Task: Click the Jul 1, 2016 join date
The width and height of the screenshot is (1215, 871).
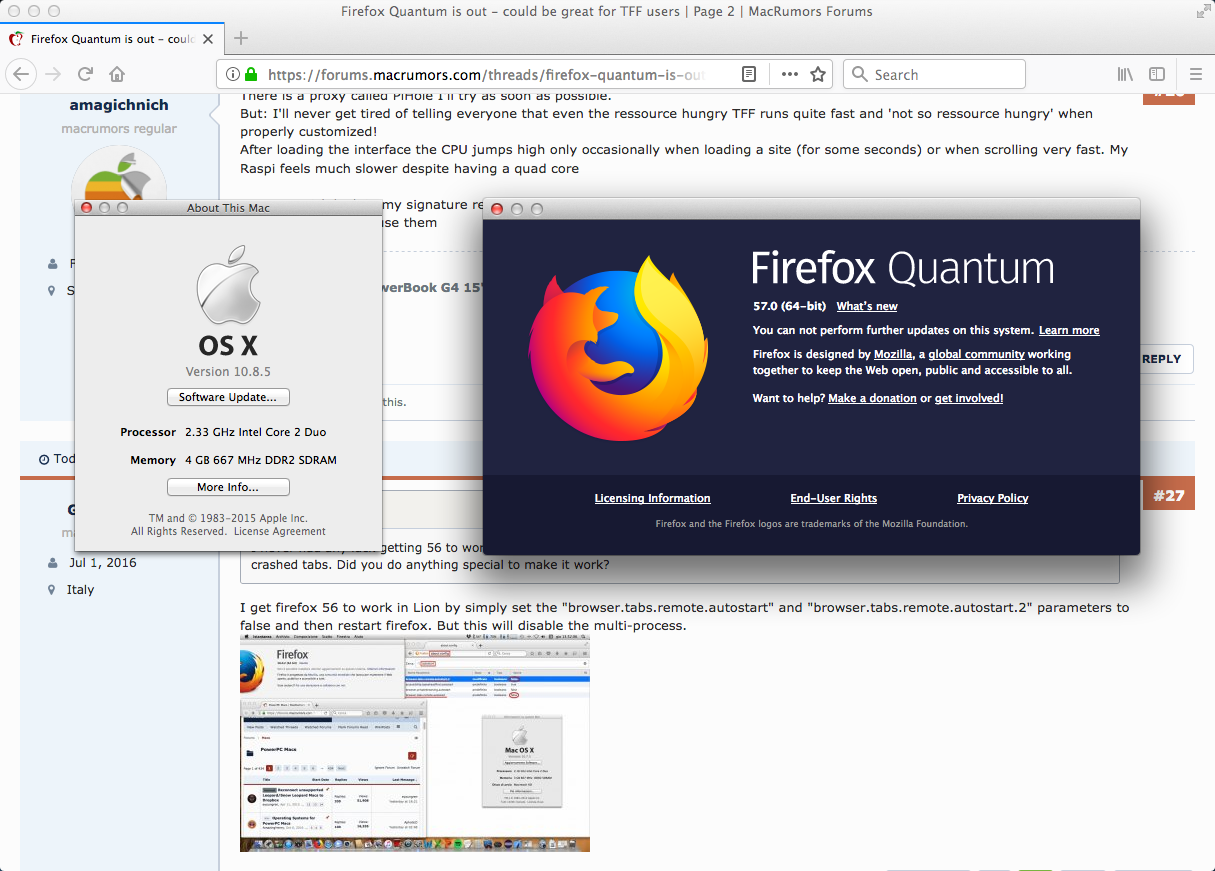Action: (x=103, y=562)
